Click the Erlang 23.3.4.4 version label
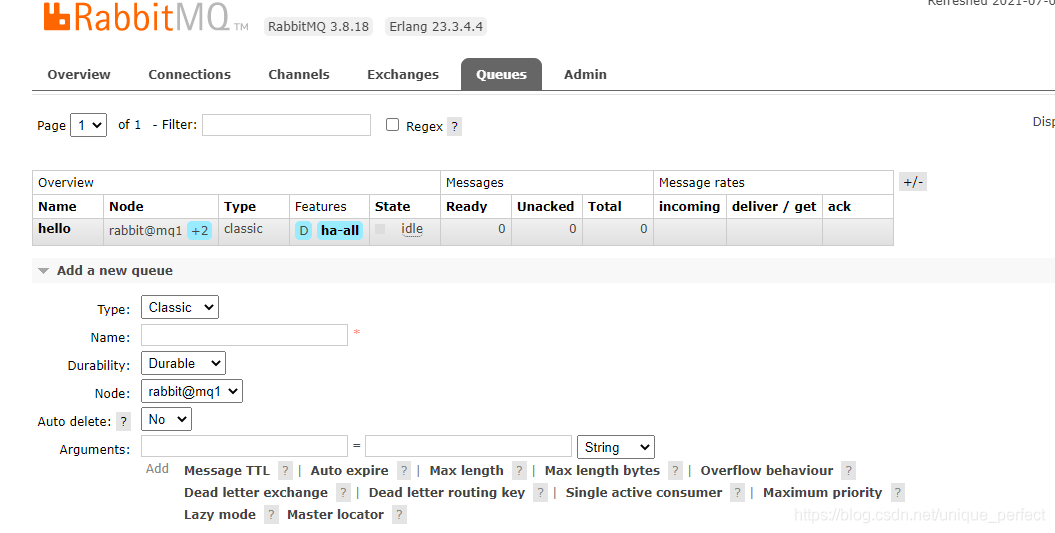 436,27
